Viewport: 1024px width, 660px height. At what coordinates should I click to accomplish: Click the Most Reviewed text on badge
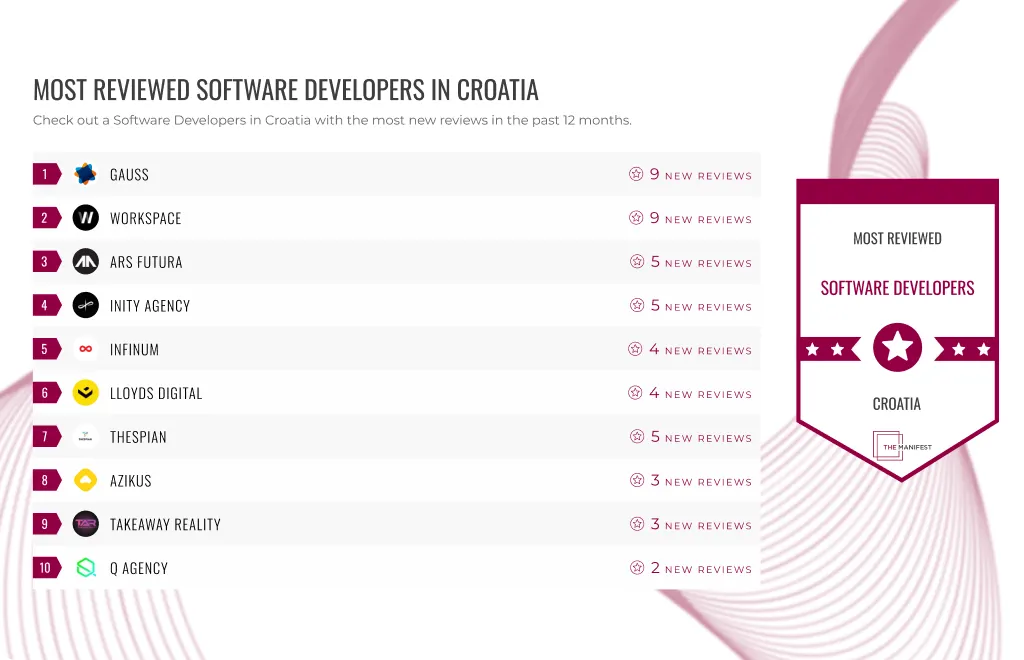pyautogui.click(x=897, y=238)
